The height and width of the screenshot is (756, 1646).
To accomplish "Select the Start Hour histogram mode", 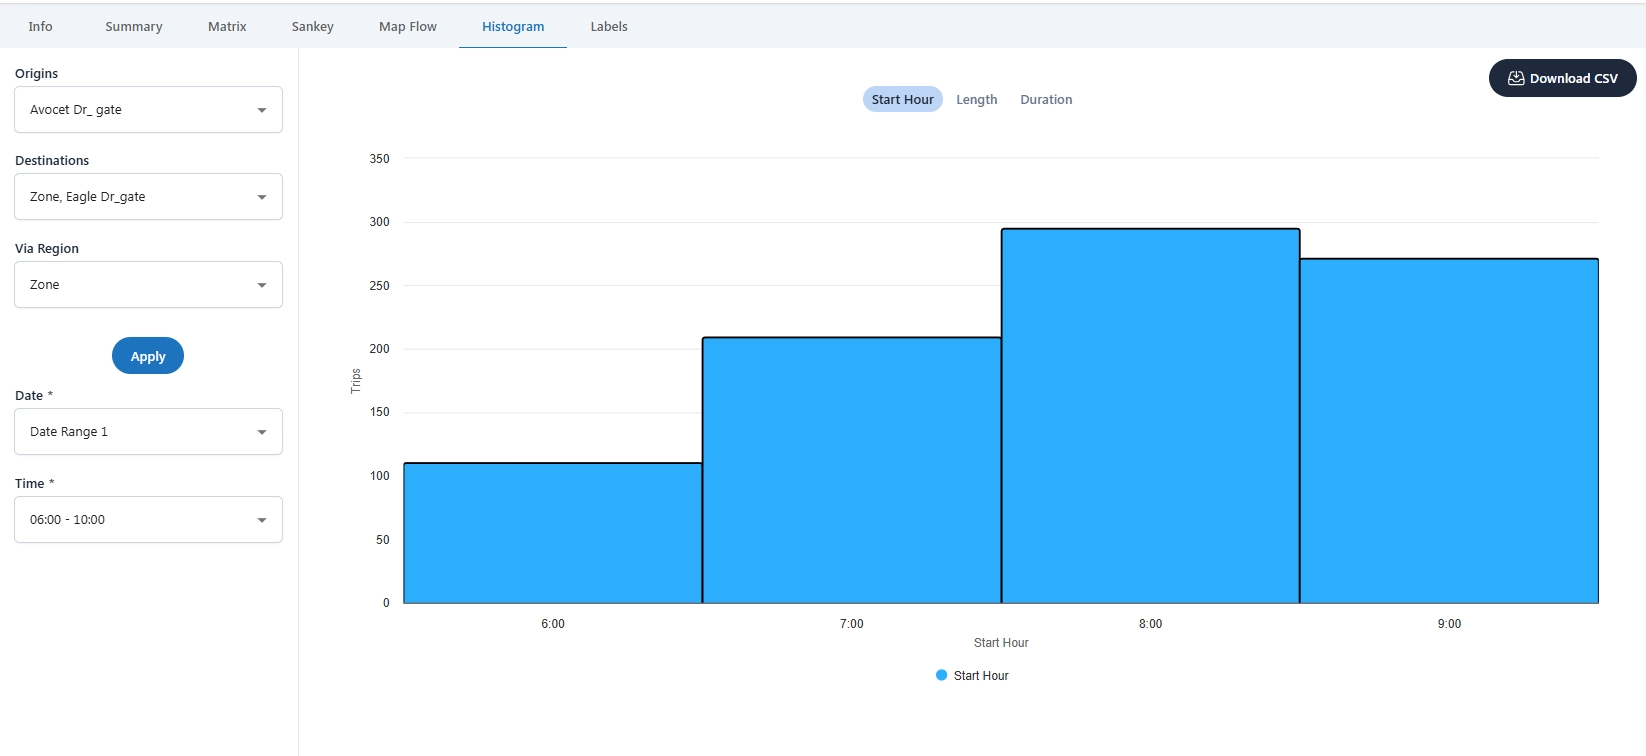I will (x=902, y=99).
